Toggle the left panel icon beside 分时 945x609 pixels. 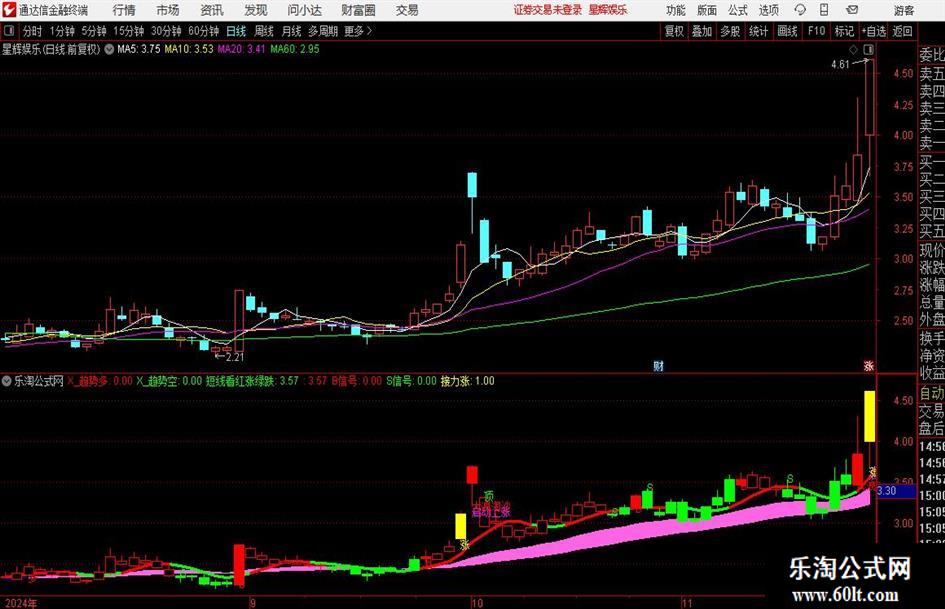(x=9, y=31)
